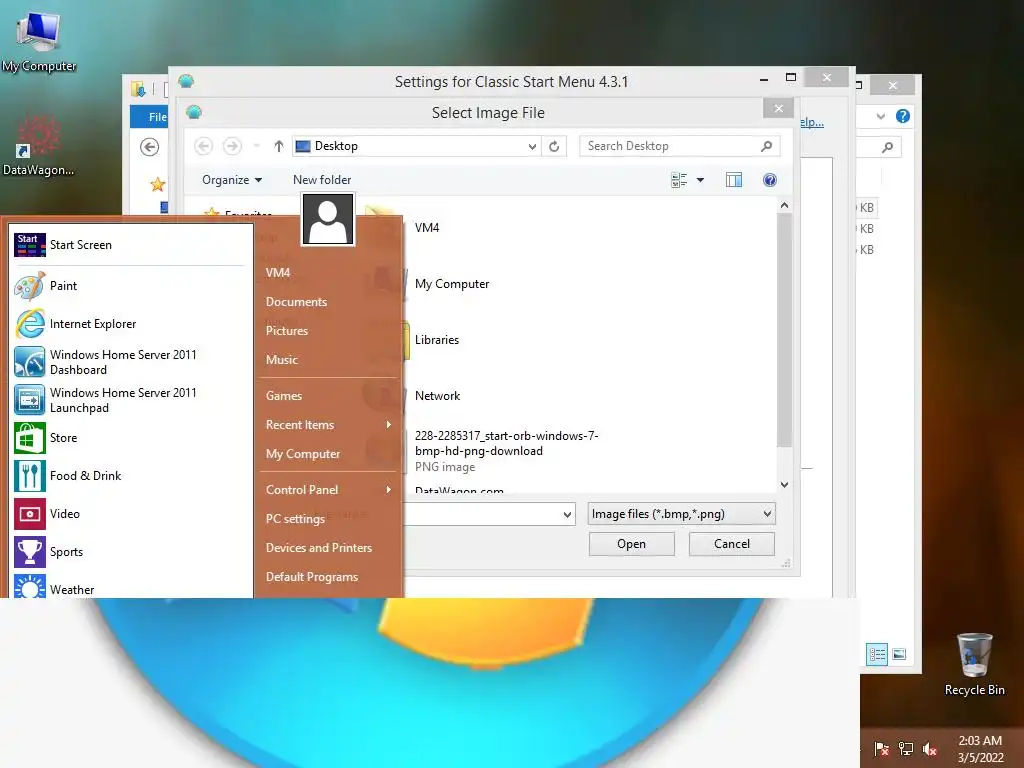Select My Computer in the file list
Image resolution: width=1024 pixels, height=768 pixels.
[x=452, y=284]
